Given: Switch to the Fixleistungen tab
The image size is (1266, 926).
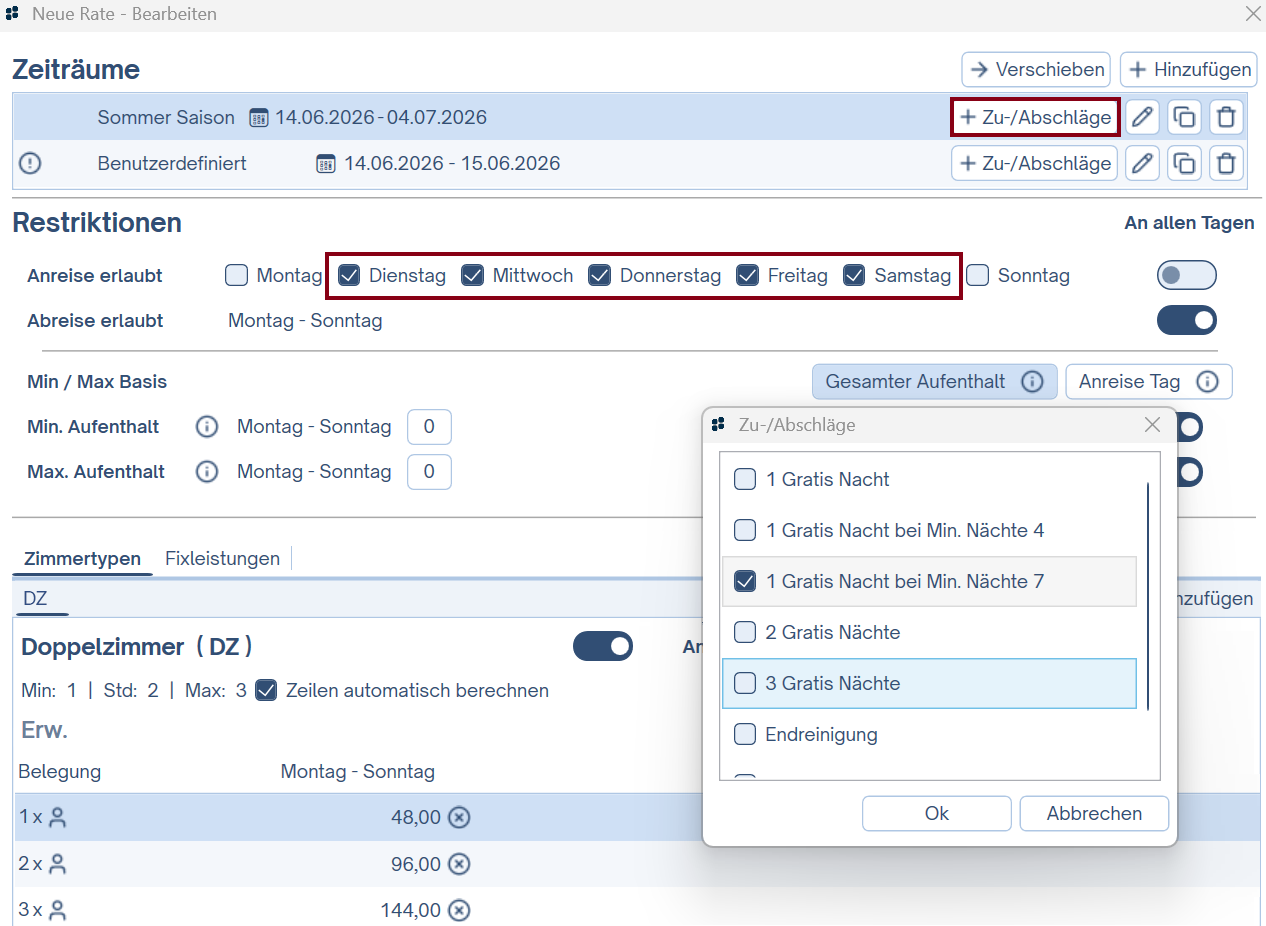Looking at the screenshot, I should coord(222,558).
